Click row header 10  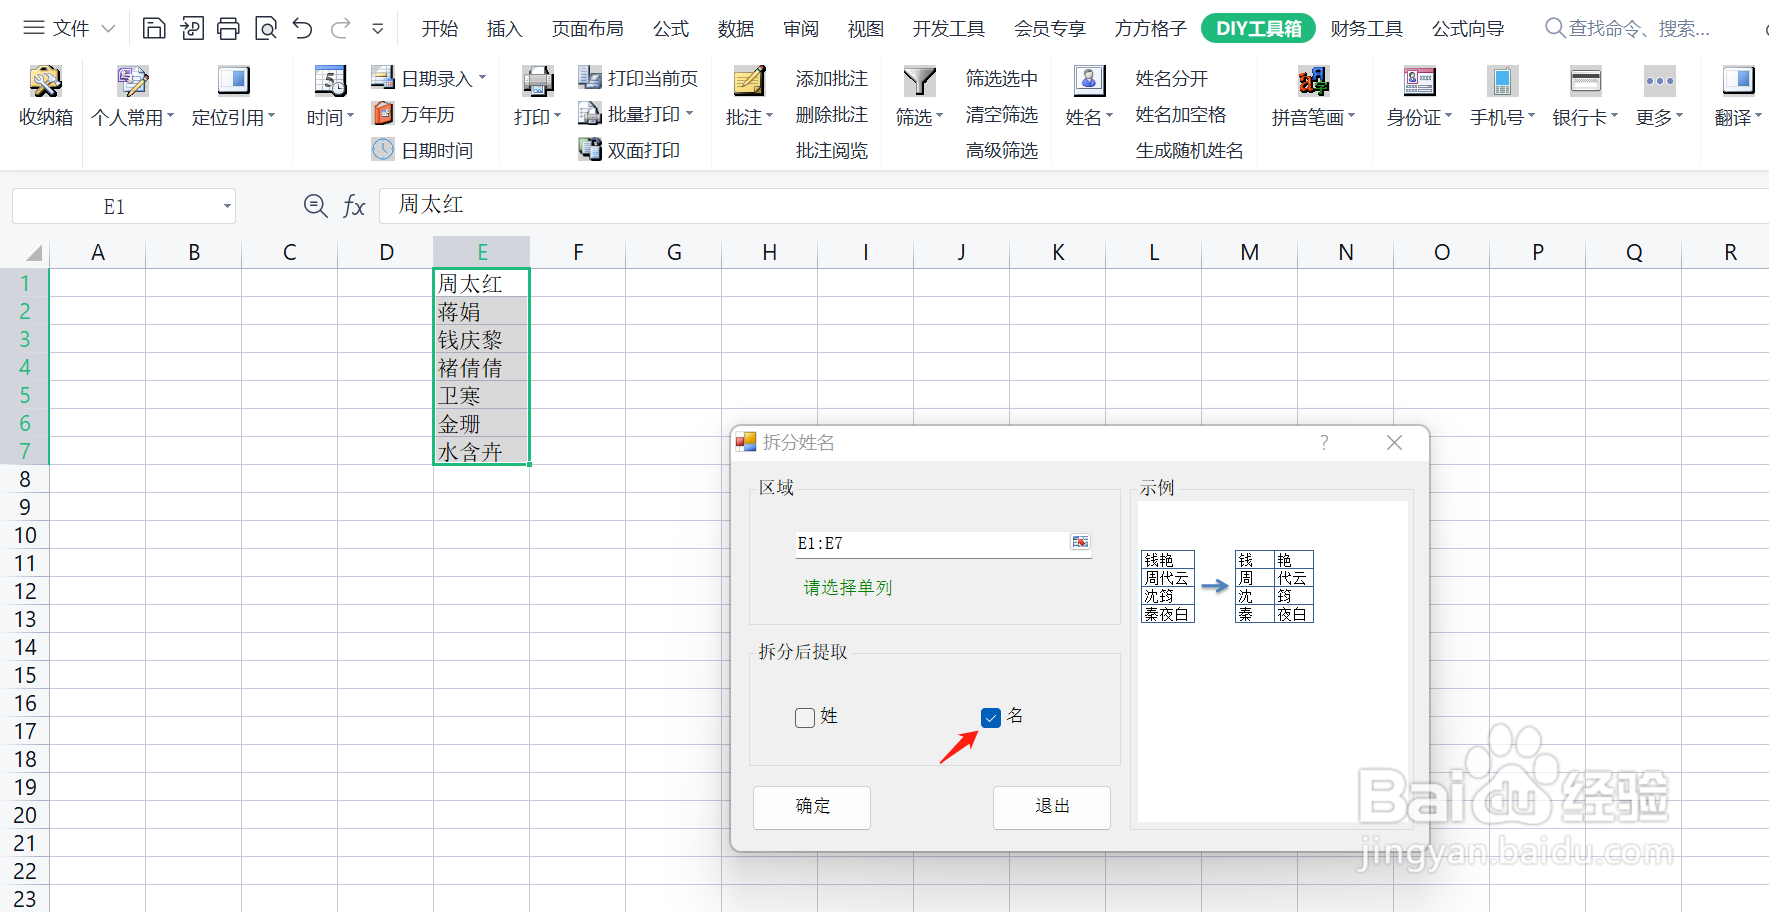(25, 535)
